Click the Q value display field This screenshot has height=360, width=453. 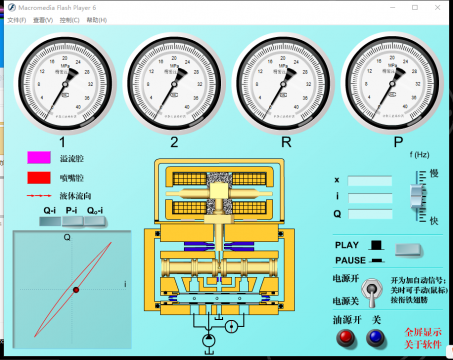(370, 214)
